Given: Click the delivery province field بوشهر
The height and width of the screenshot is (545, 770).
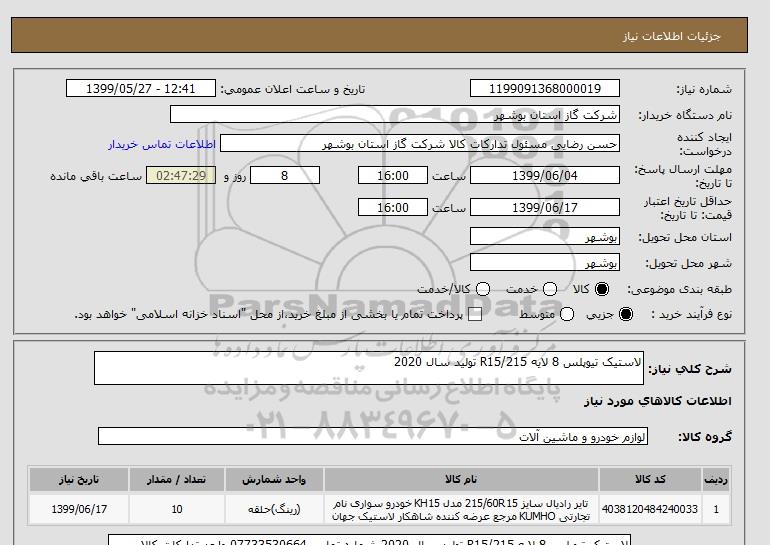Looking at the screenshot, I should 545,236.
